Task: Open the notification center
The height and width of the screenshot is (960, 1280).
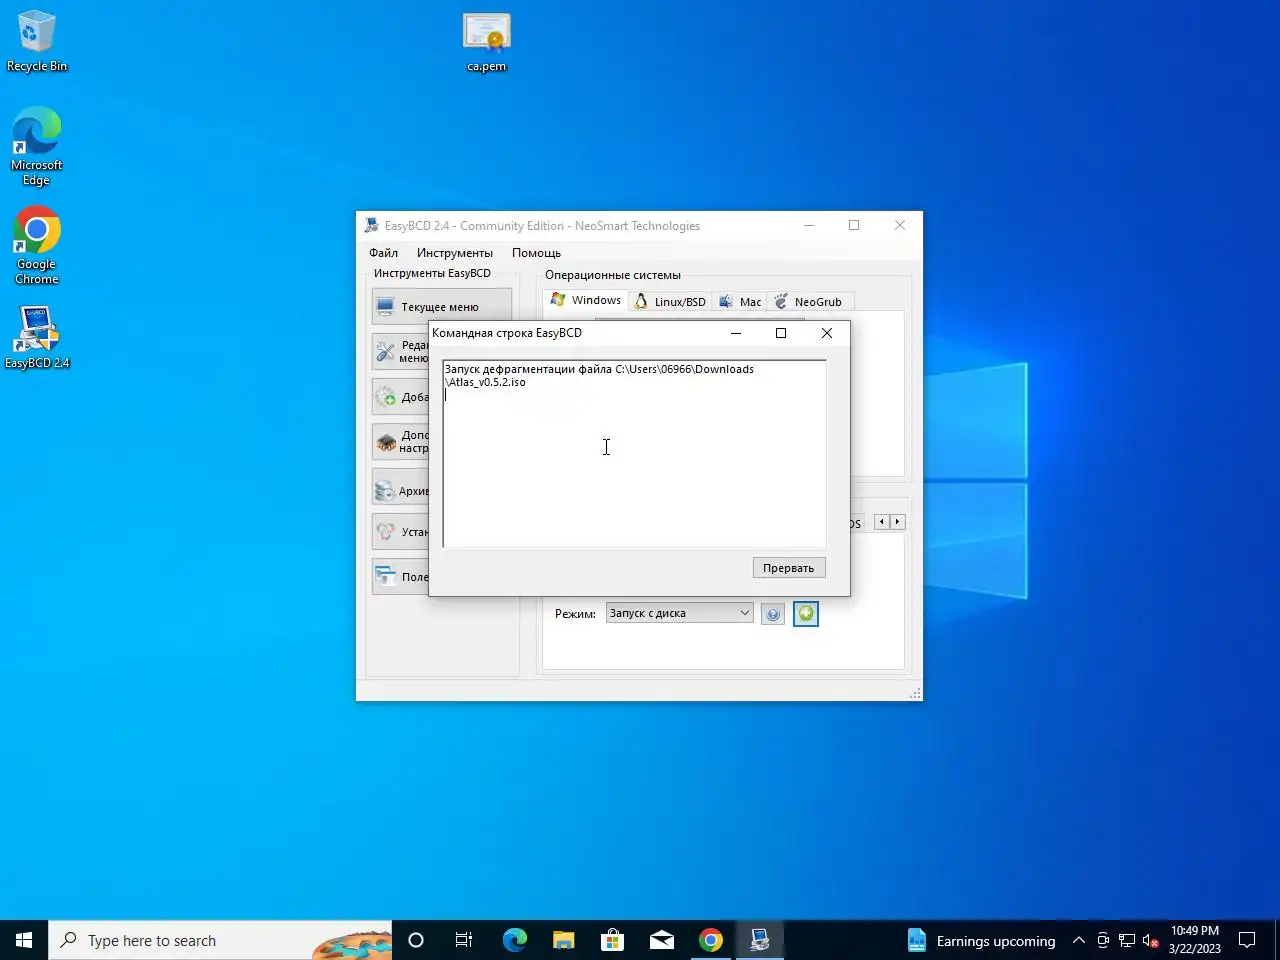Action: (x=1247, y=940)
